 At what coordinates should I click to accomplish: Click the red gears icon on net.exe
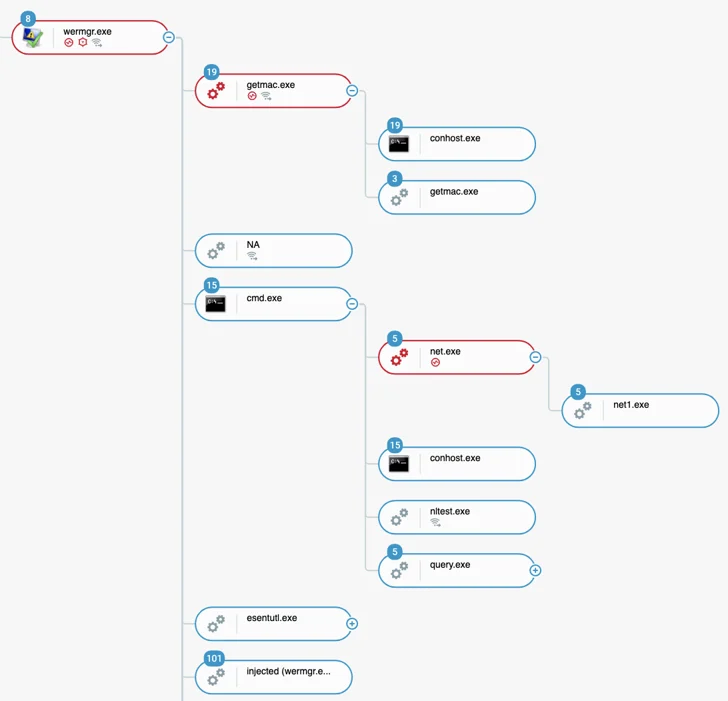399,357
